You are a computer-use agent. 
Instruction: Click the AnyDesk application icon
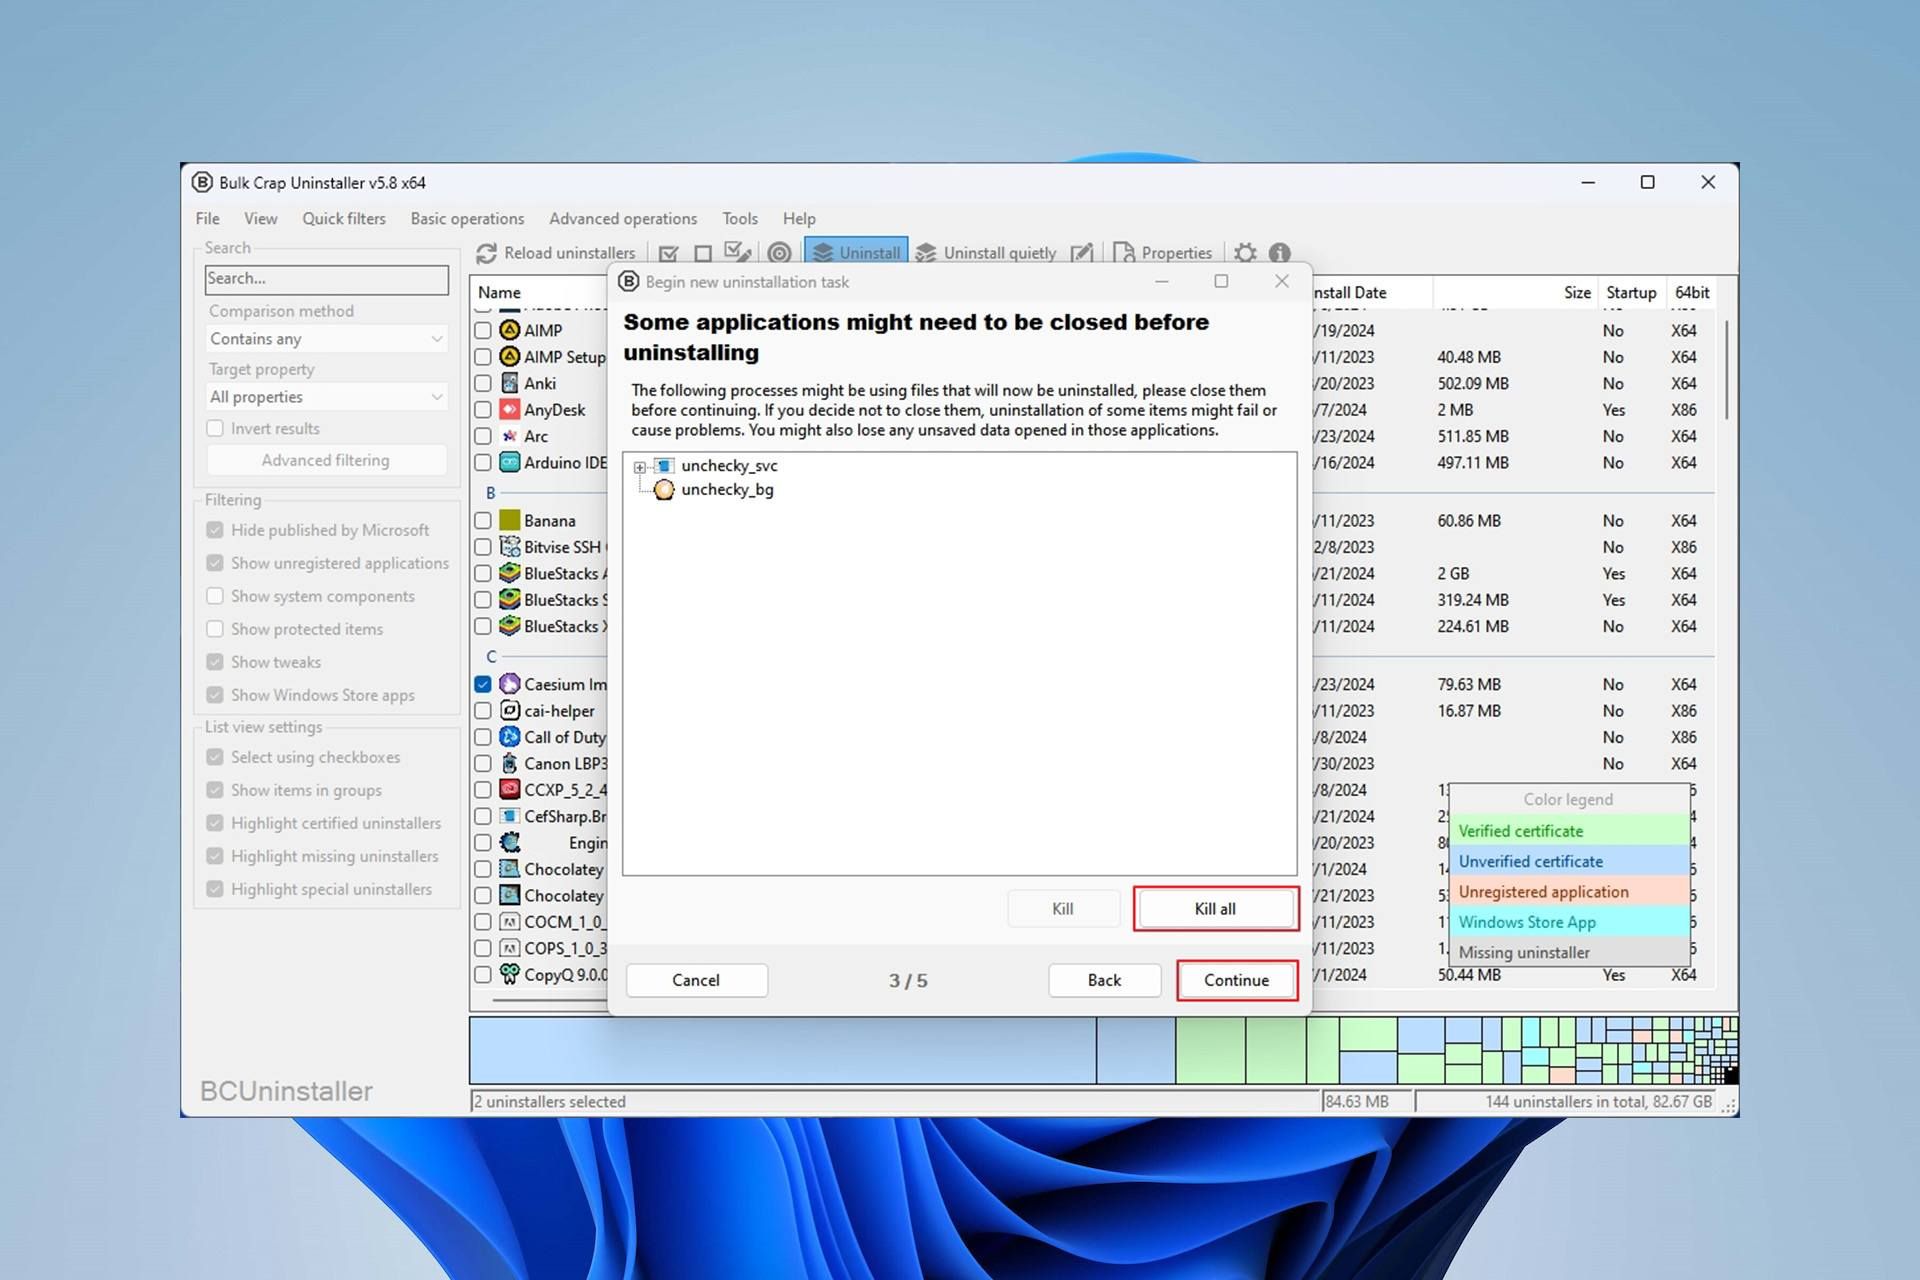(510, 409)
